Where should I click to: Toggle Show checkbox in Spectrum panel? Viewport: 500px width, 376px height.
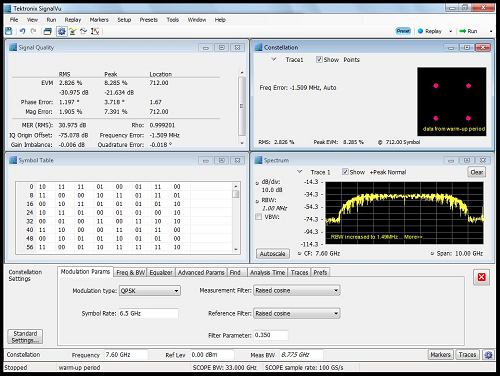point(345,172)
